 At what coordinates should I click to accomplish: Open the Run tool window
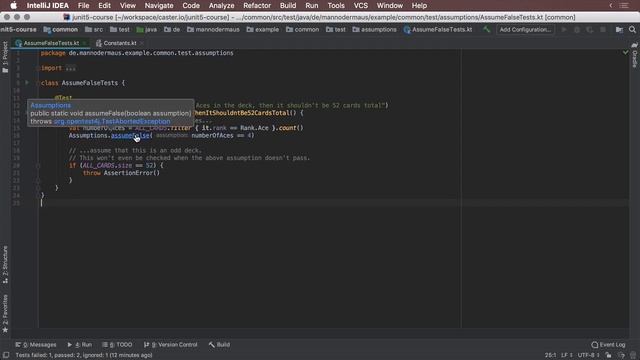(80, 344)
